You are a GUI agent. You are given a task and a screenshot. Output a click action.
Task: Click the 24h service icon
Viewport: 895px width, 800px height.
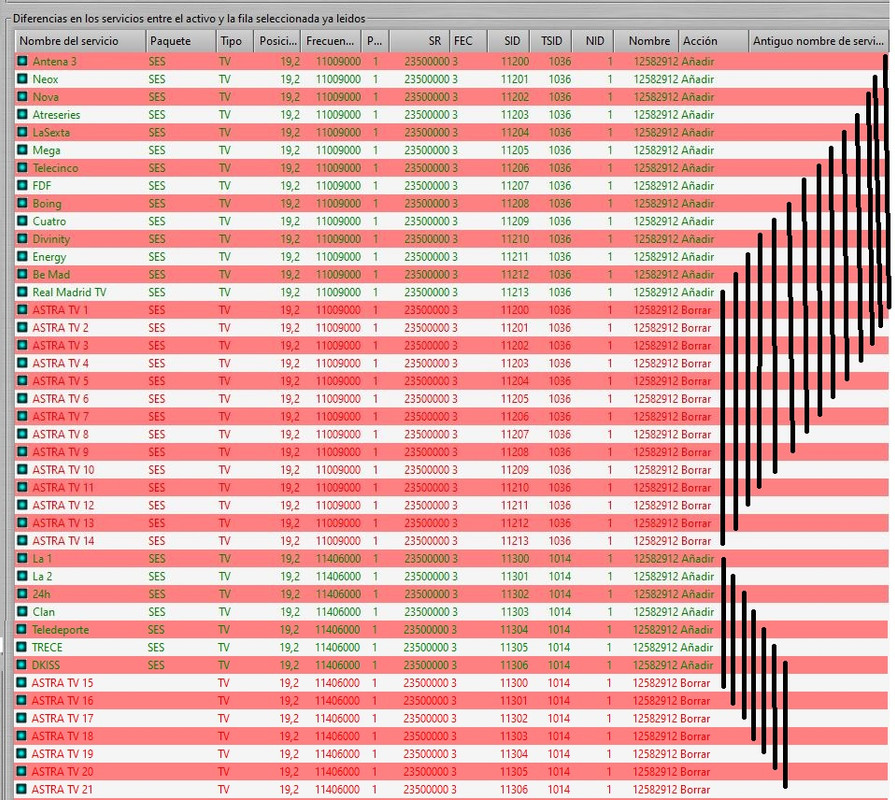click(22, 593)
